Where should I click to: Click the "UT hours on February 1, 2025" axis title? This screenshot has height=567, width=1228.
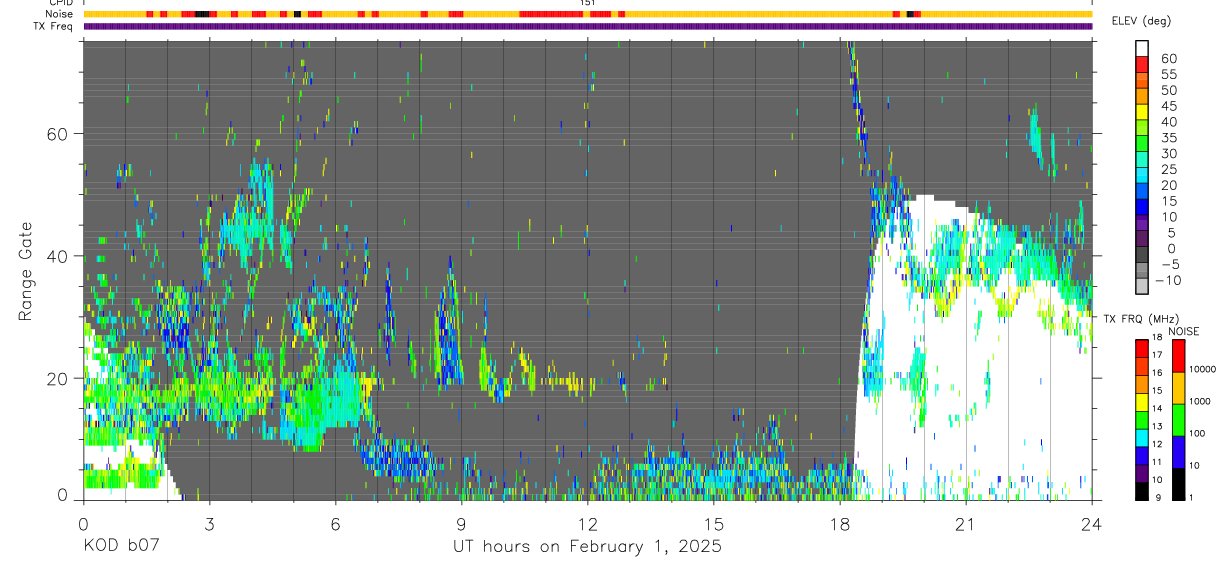(x=587, y=547)
